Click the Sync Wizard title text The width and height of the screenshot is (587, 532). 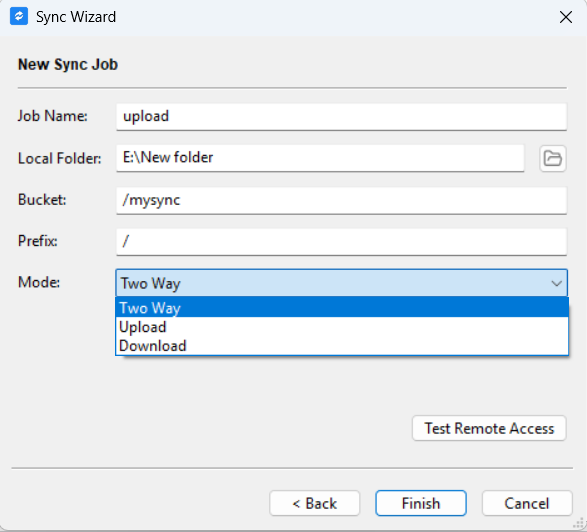point(76,17)
